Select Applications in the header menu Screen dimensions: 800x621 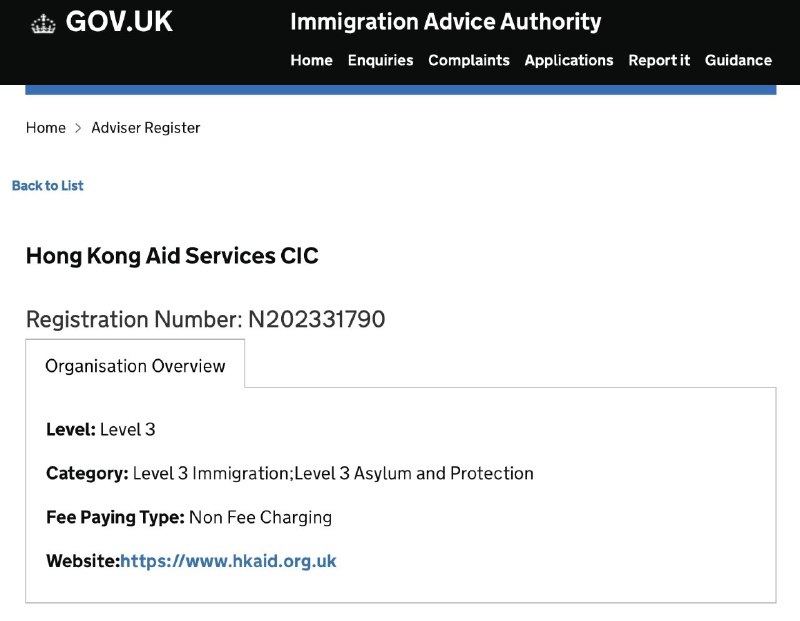click(569, 60)
